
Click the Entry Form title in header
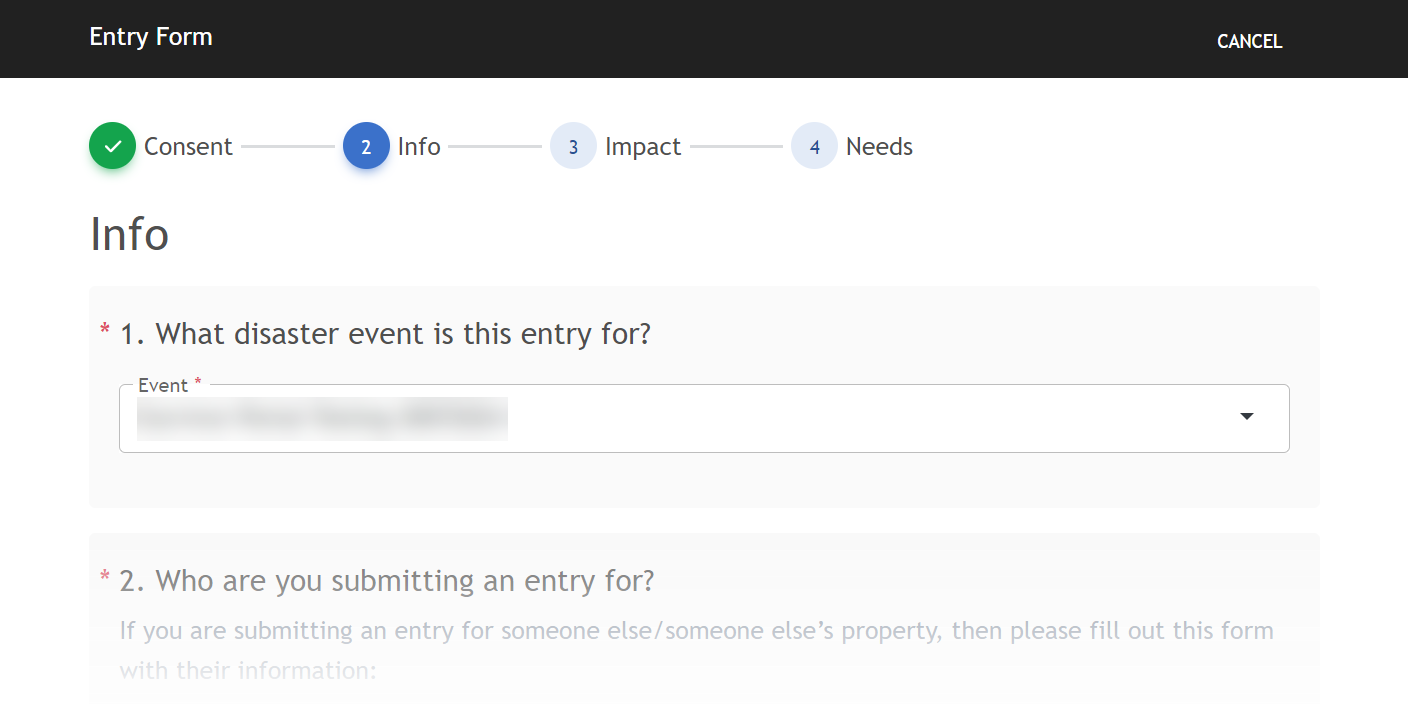(x=151, y=38)
